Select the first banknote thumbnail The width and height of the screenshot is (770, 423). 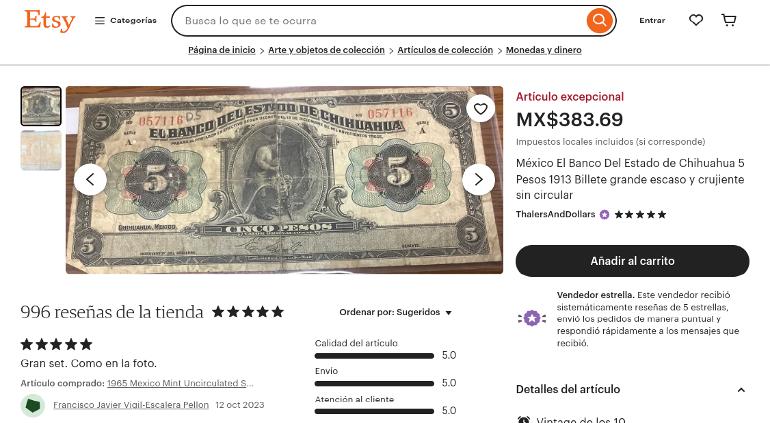point(41,106)
